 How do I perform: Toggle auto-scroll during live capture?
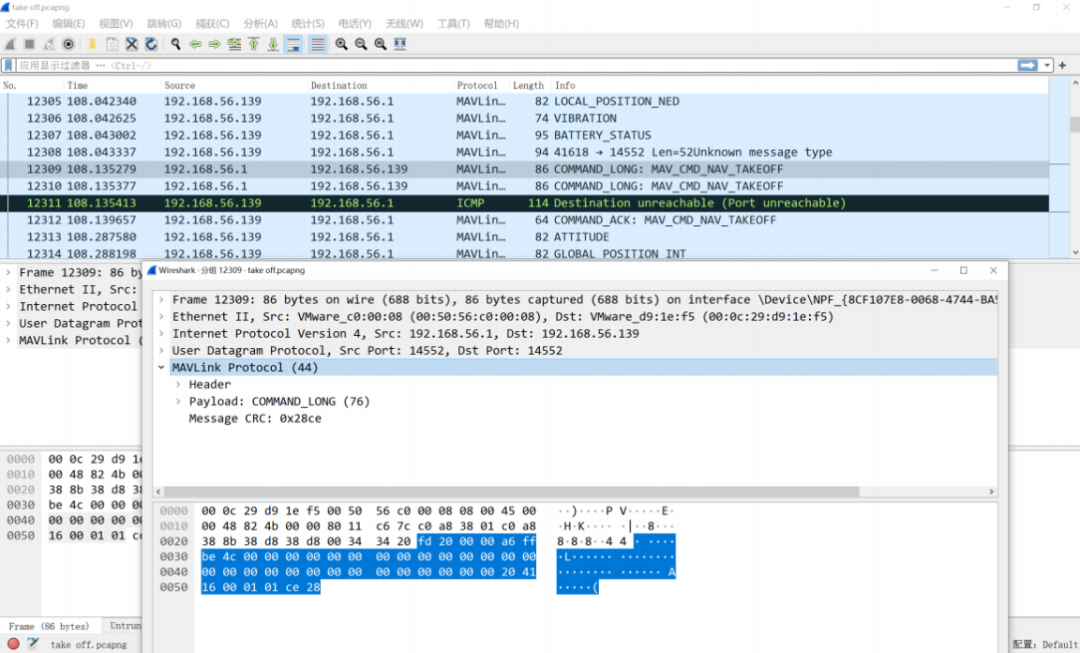click(293, 44)
